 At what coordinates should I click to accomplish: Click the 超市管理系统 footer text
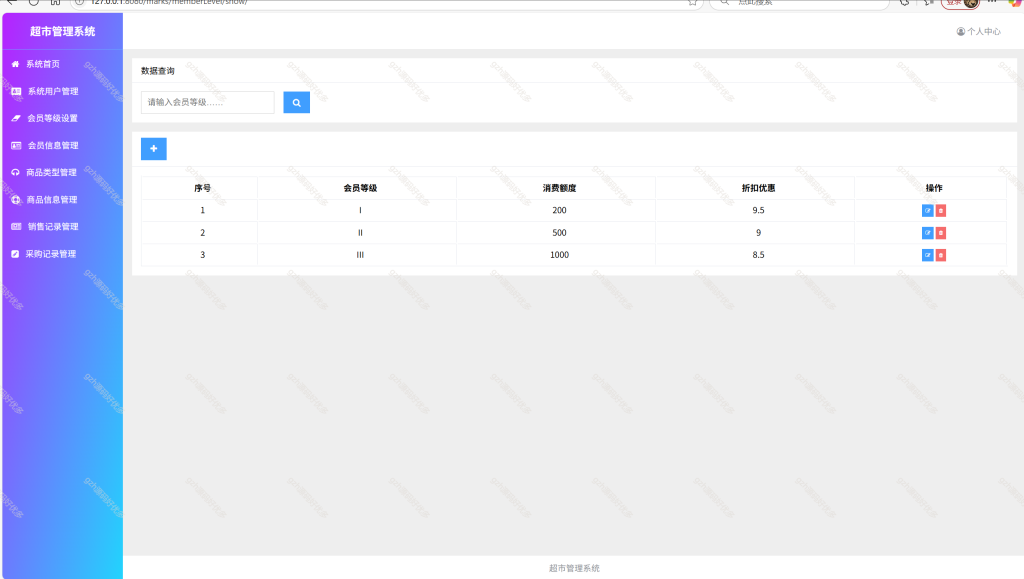coord(574,568)
